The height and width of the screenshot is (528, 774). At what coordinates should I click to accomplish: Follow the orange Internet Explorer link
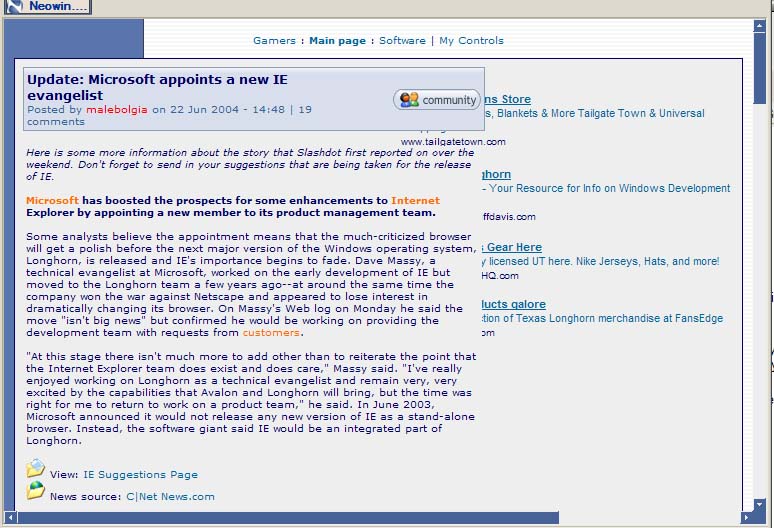click(415, 200)
